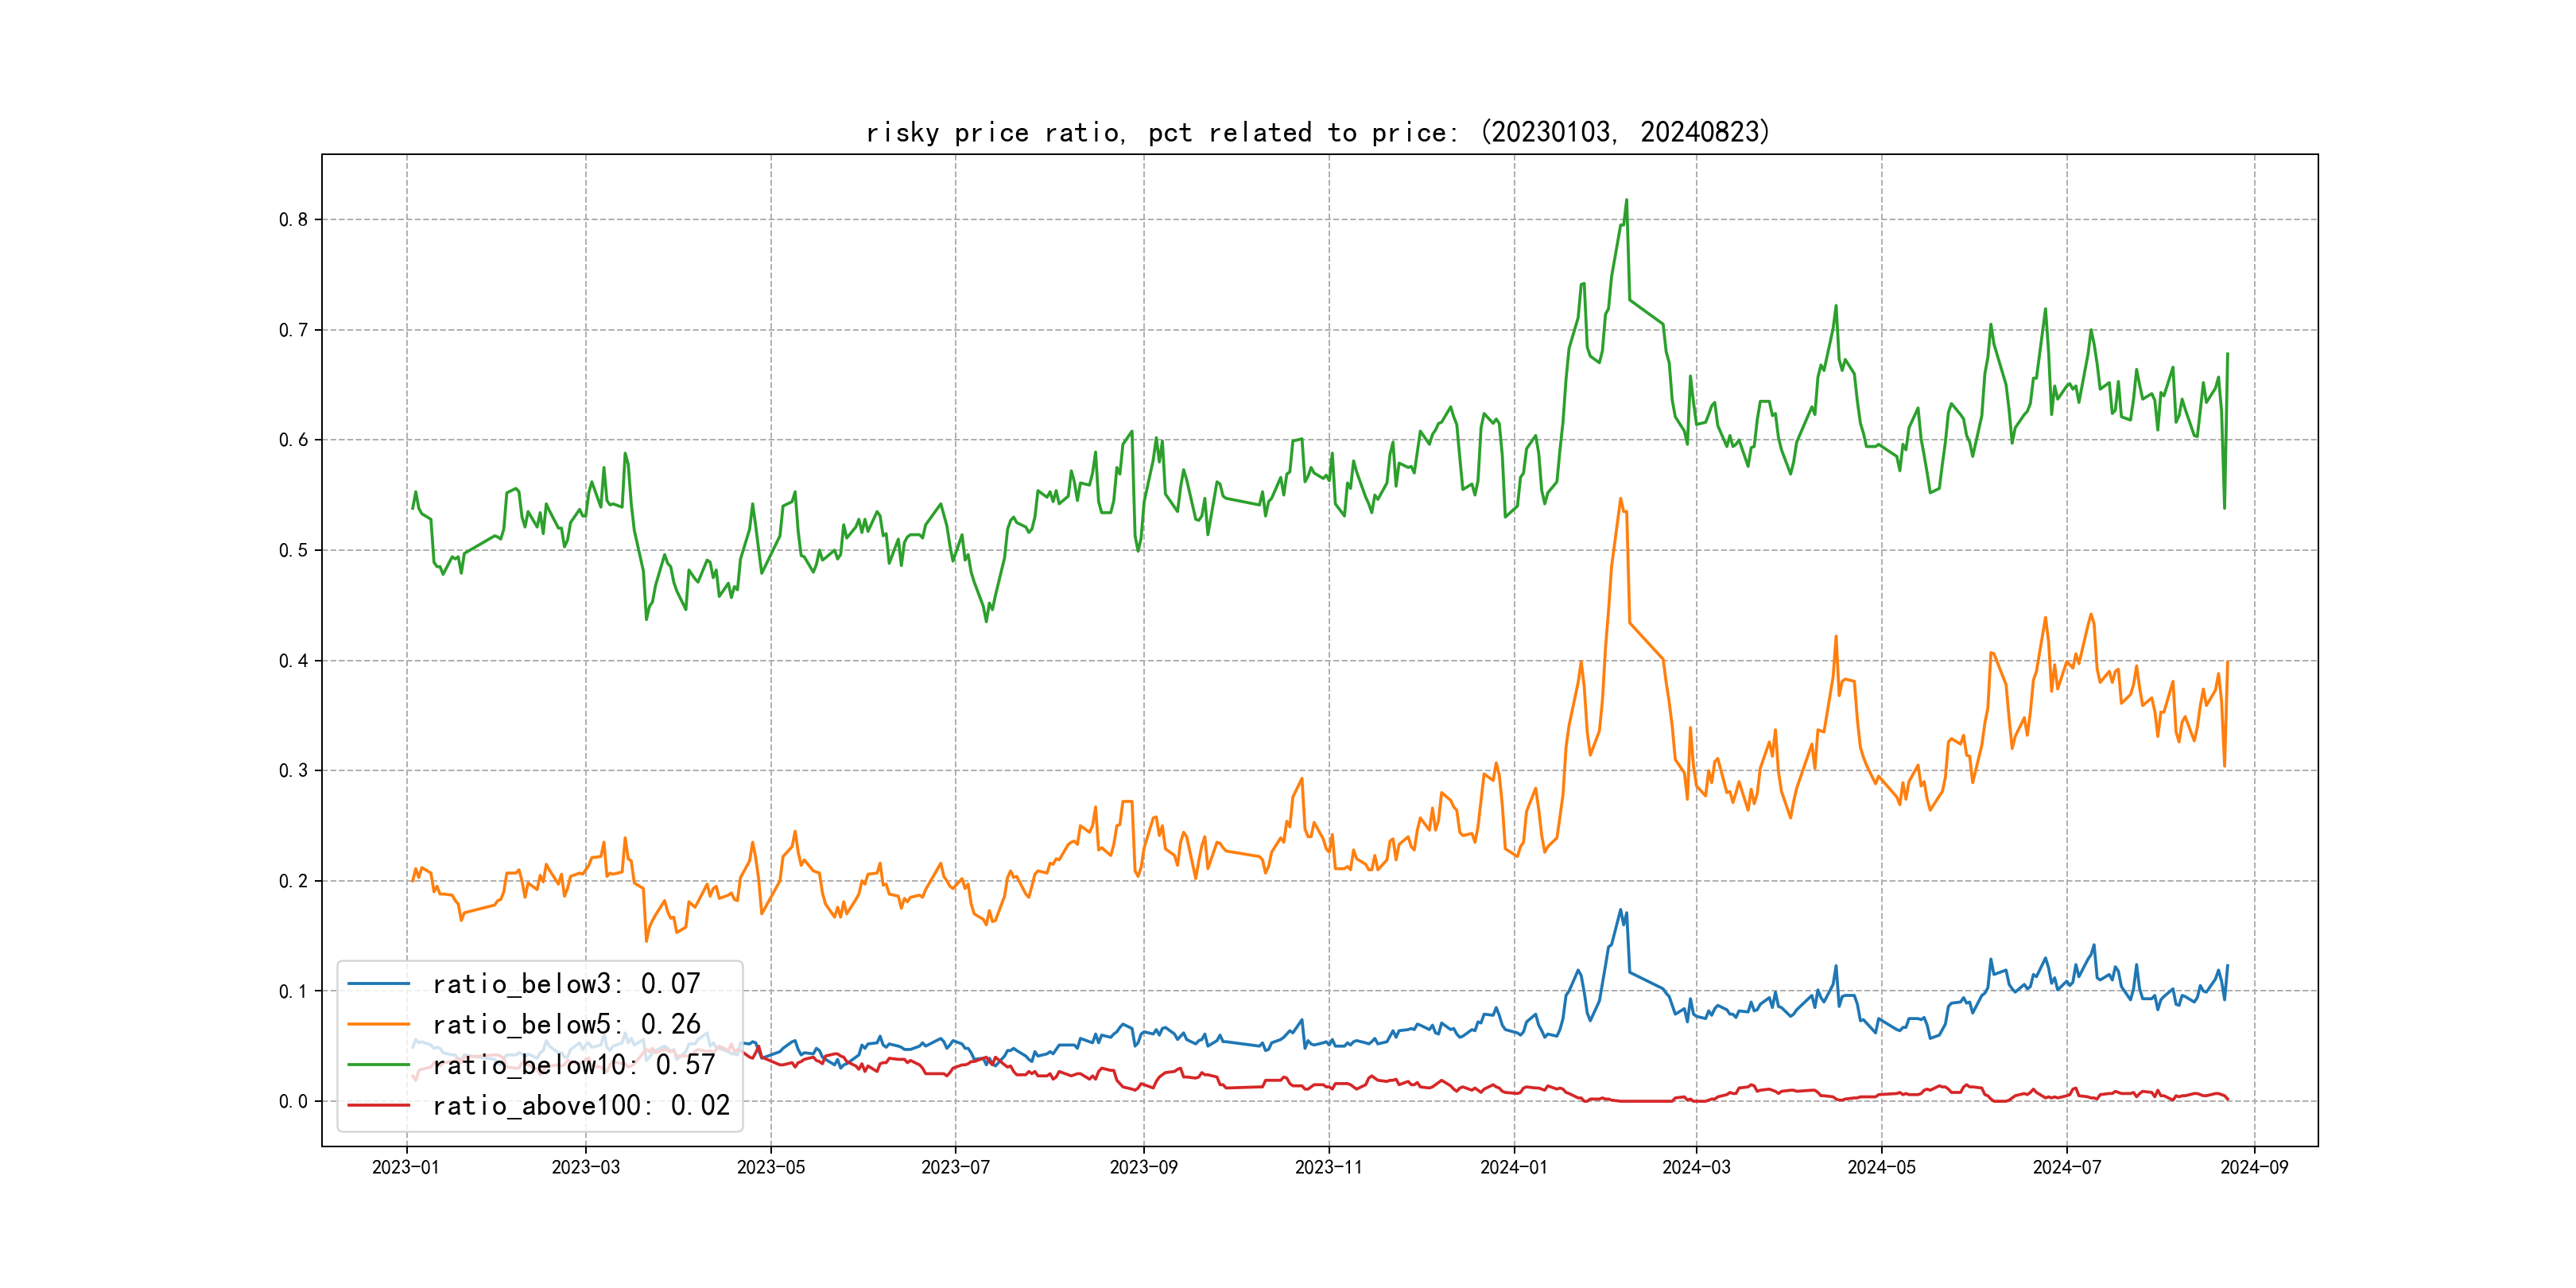Click the ratio_below3: 0.07 legend label
2576x1288 pixels.
566,984
